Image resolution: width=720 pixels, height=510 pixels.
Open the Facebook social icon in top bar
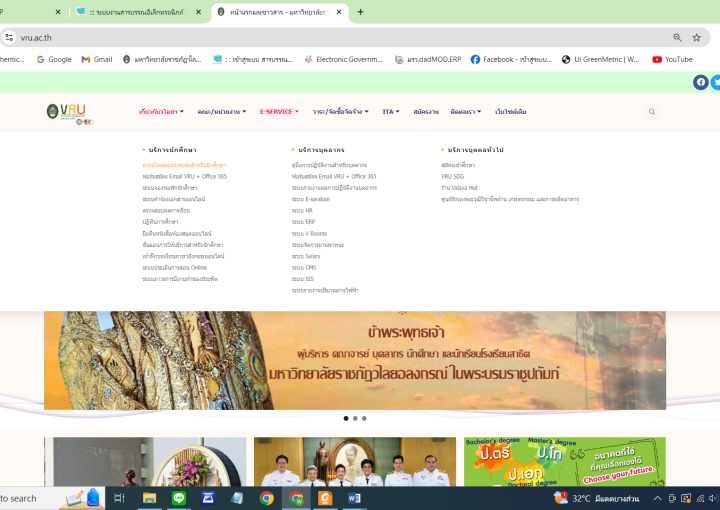pos(700,82)
